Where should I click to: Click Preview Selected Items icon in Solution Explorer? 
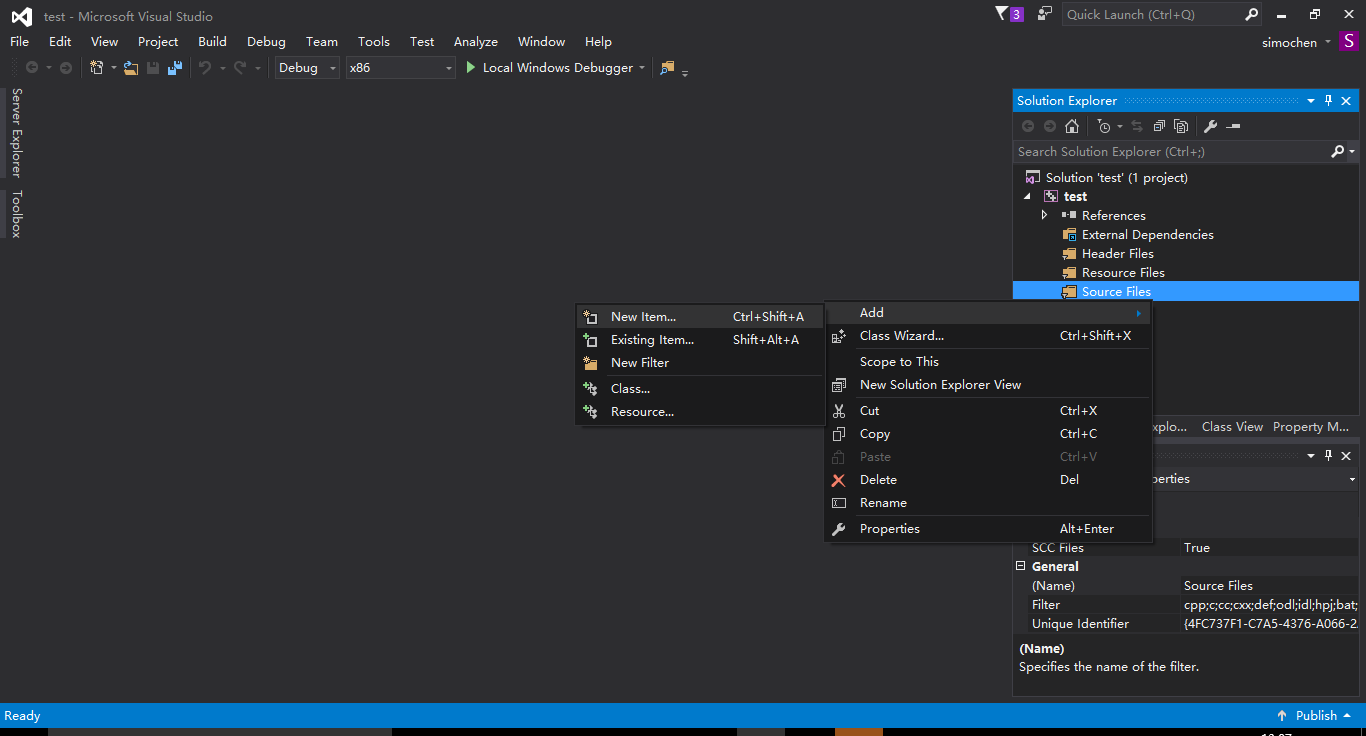tap(1233, 126)
